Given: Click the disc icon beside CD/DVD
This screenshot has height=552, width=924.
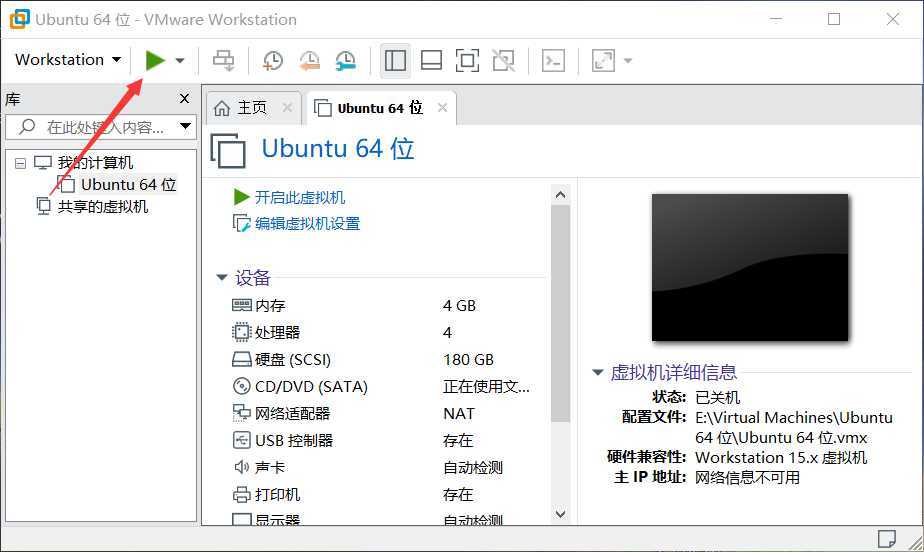Looking at the screenshot, I should click(242, 386).
